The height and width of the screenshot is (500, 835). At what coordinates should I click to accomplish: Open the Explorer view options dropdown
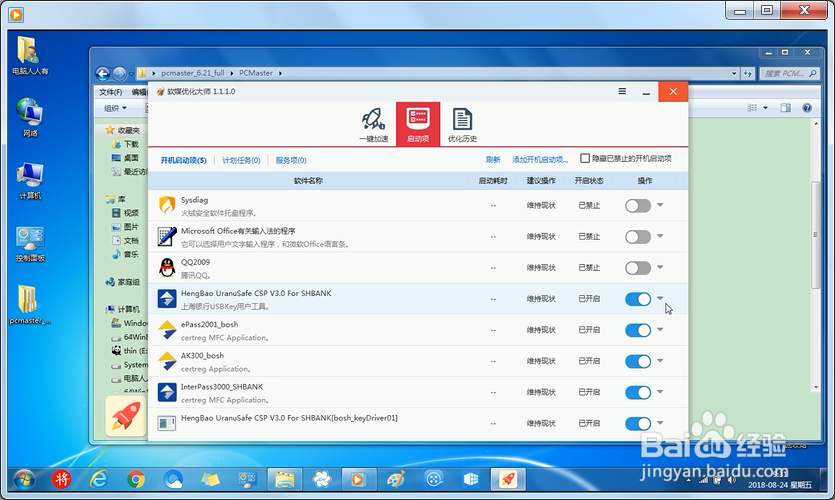coord(765,108)
